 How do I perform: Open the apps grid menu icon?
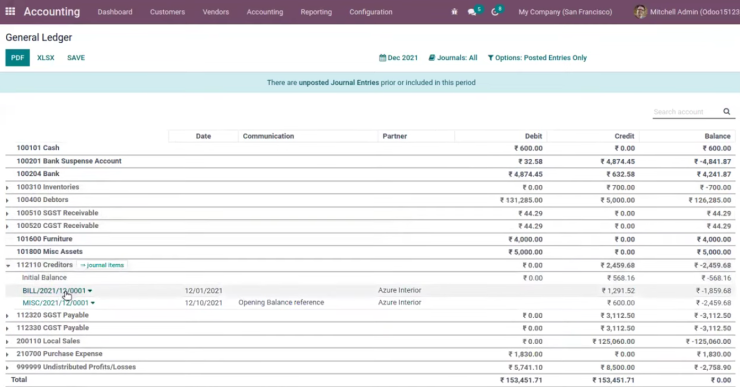pyautogui.click(x=10, y=11)
